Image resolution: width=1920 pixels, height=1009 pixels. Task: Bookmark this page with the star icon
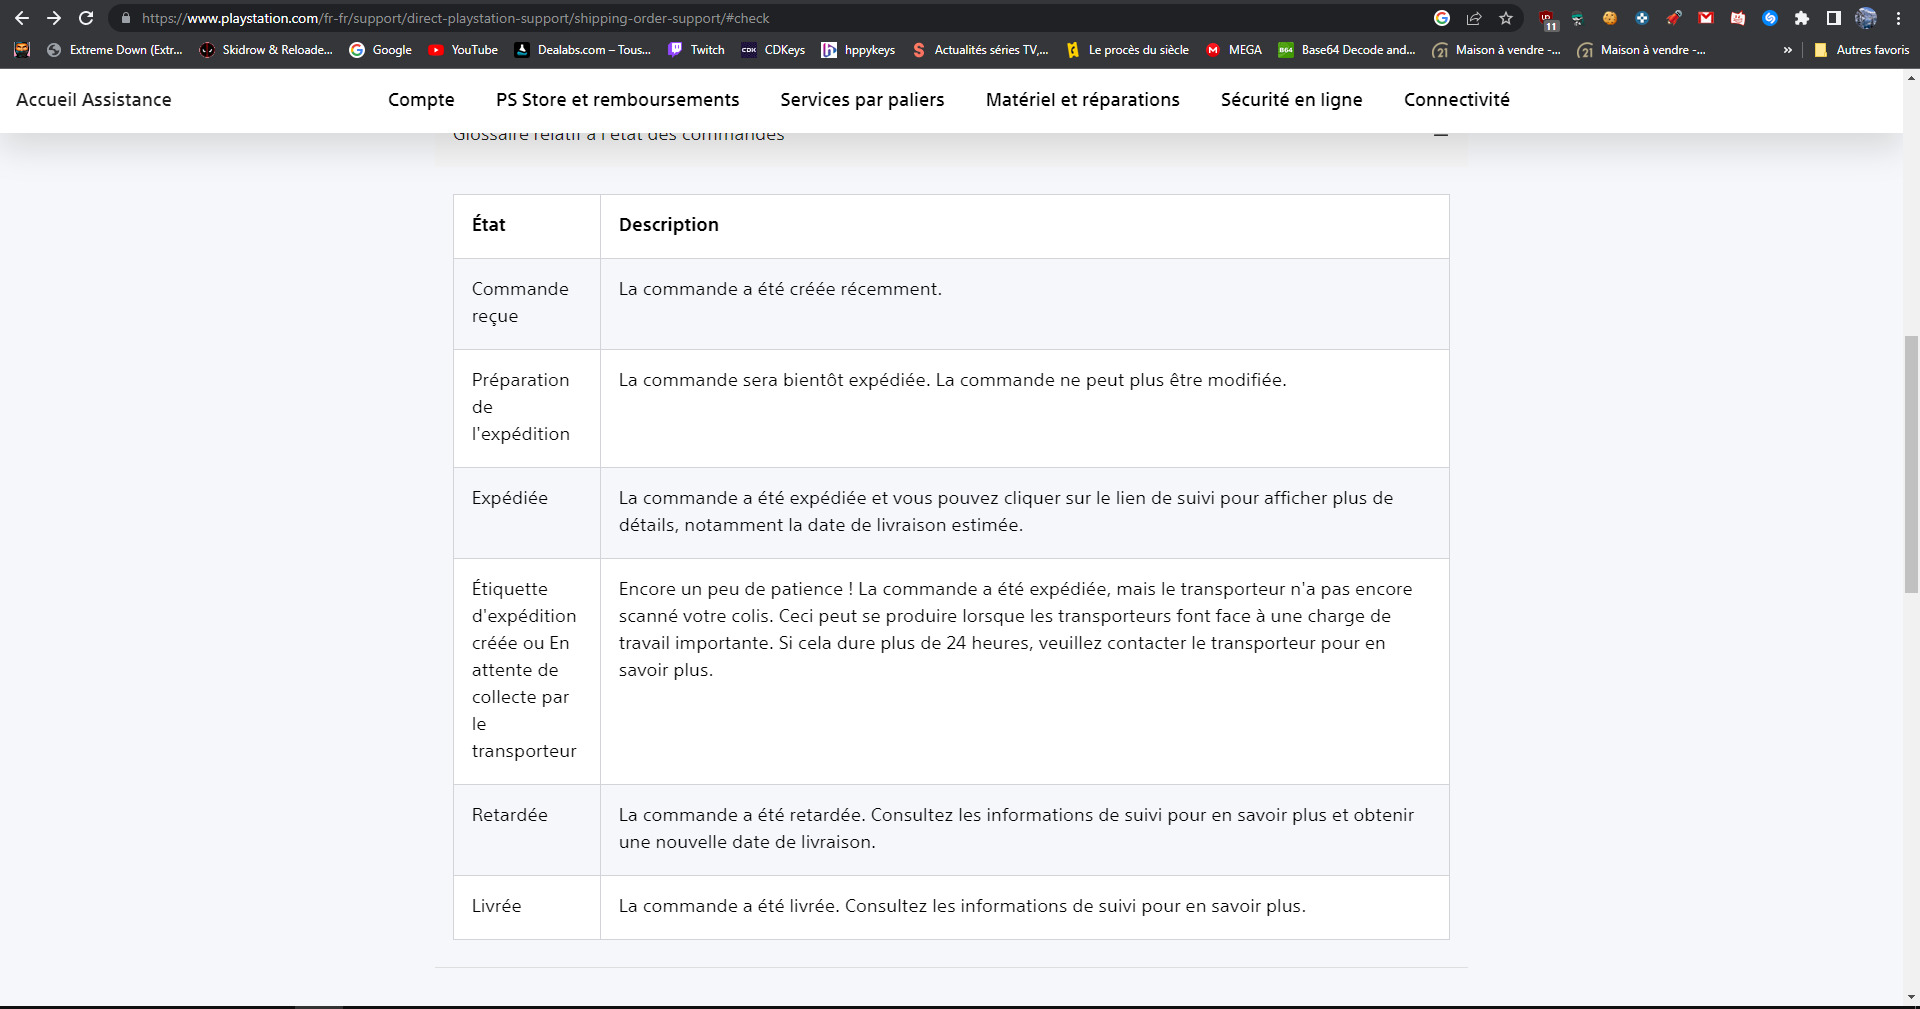(x=1506, y=18)
